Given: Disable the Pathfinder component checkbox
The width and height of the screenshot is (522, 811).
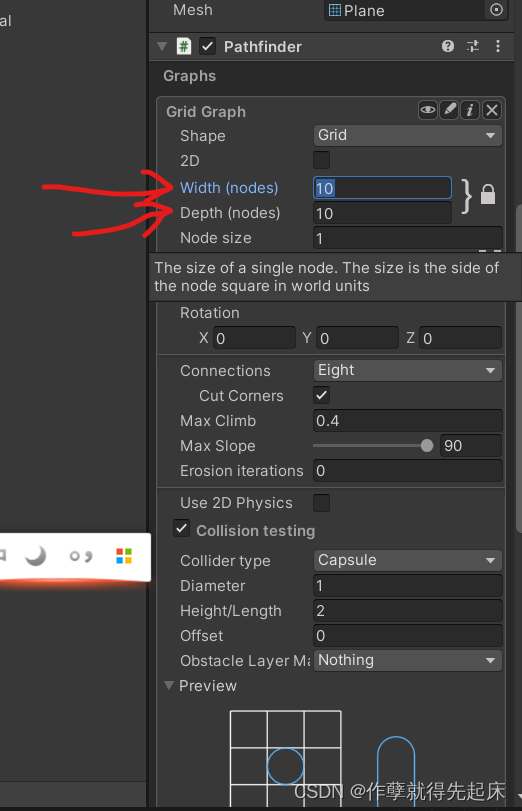Looking at the screenshot, I should click(207, 47).
